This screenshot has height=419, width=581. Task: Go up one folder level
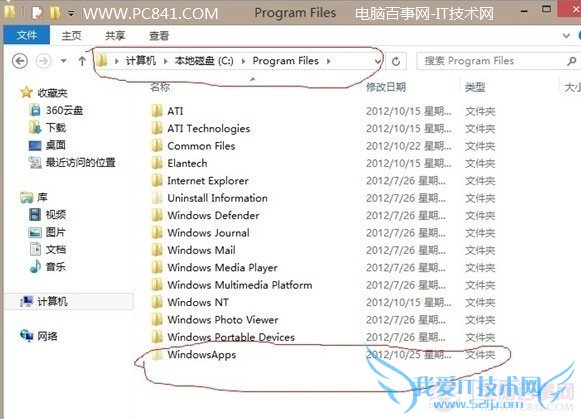click(x=82, y=61)
